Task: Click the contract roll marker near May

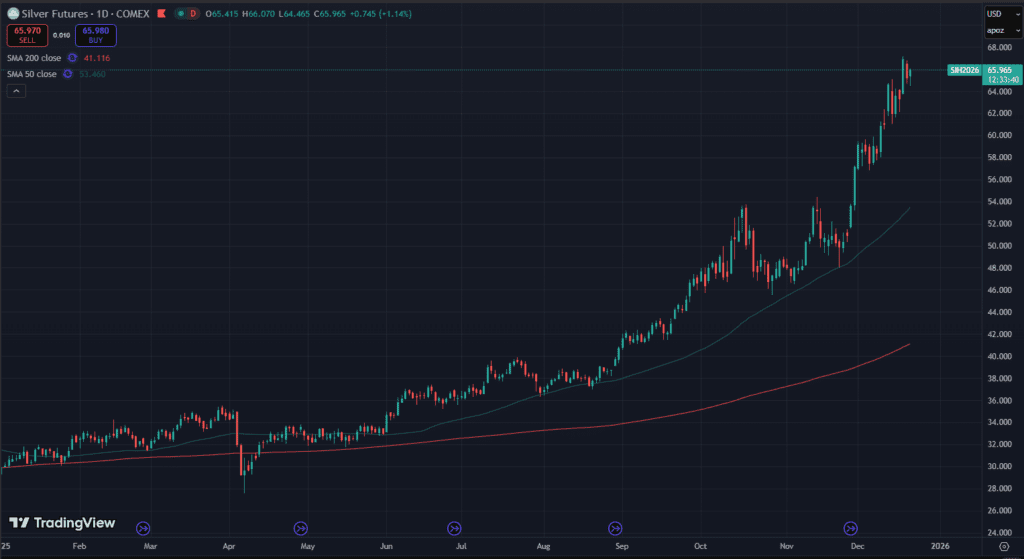Action: [x=301, y=528]
